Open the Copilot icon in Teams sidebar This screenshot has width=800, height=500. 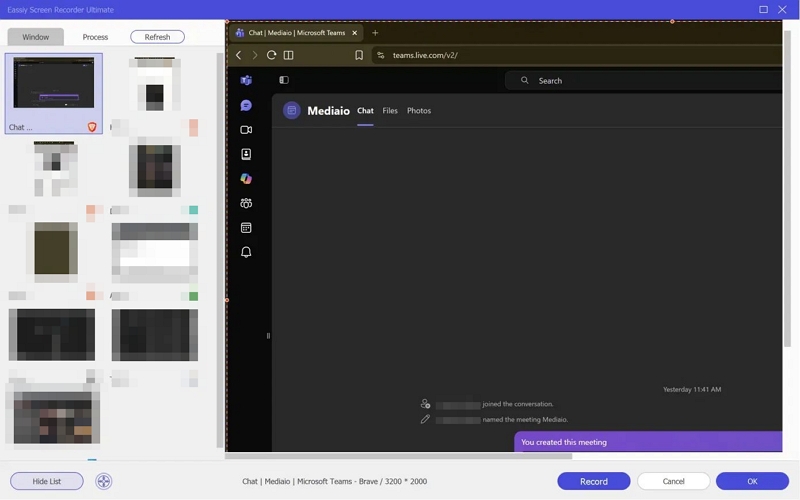click(246, 179)
